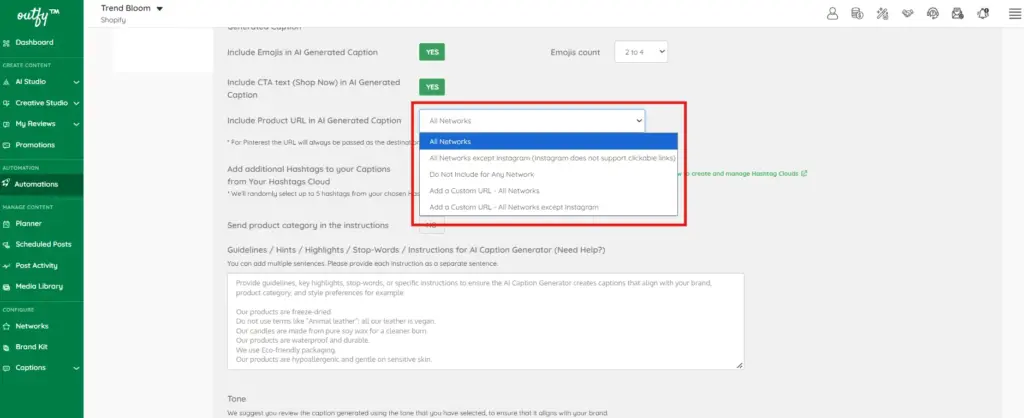Click the Emojis count label

pyautogui.click(x=575, y=52)
